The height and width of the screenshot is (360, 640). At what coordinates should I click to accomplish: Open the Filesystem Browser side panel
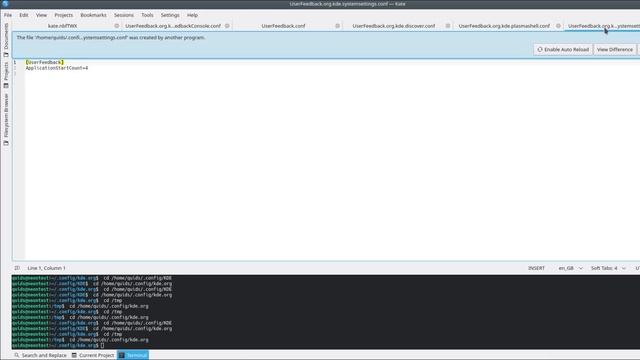coord(6,119)
